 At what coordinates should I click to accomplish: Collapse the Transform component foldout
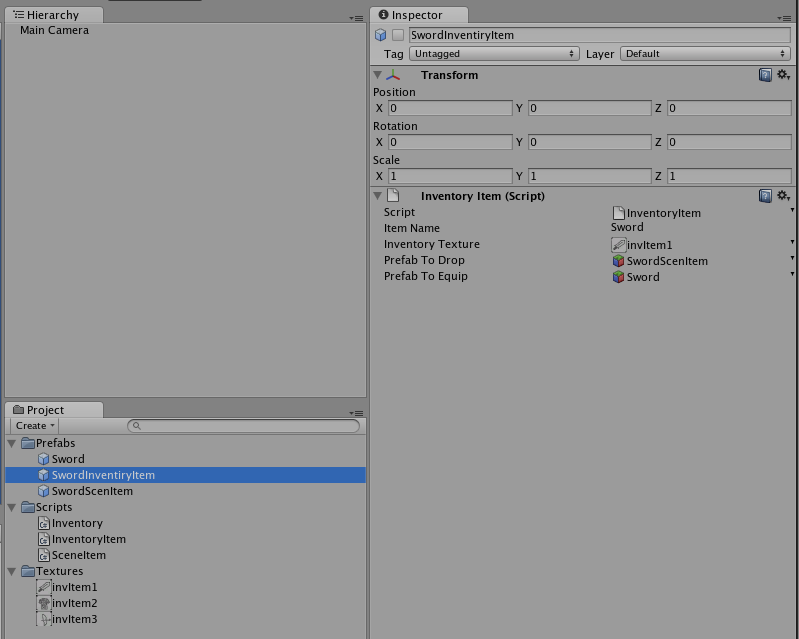378,75
